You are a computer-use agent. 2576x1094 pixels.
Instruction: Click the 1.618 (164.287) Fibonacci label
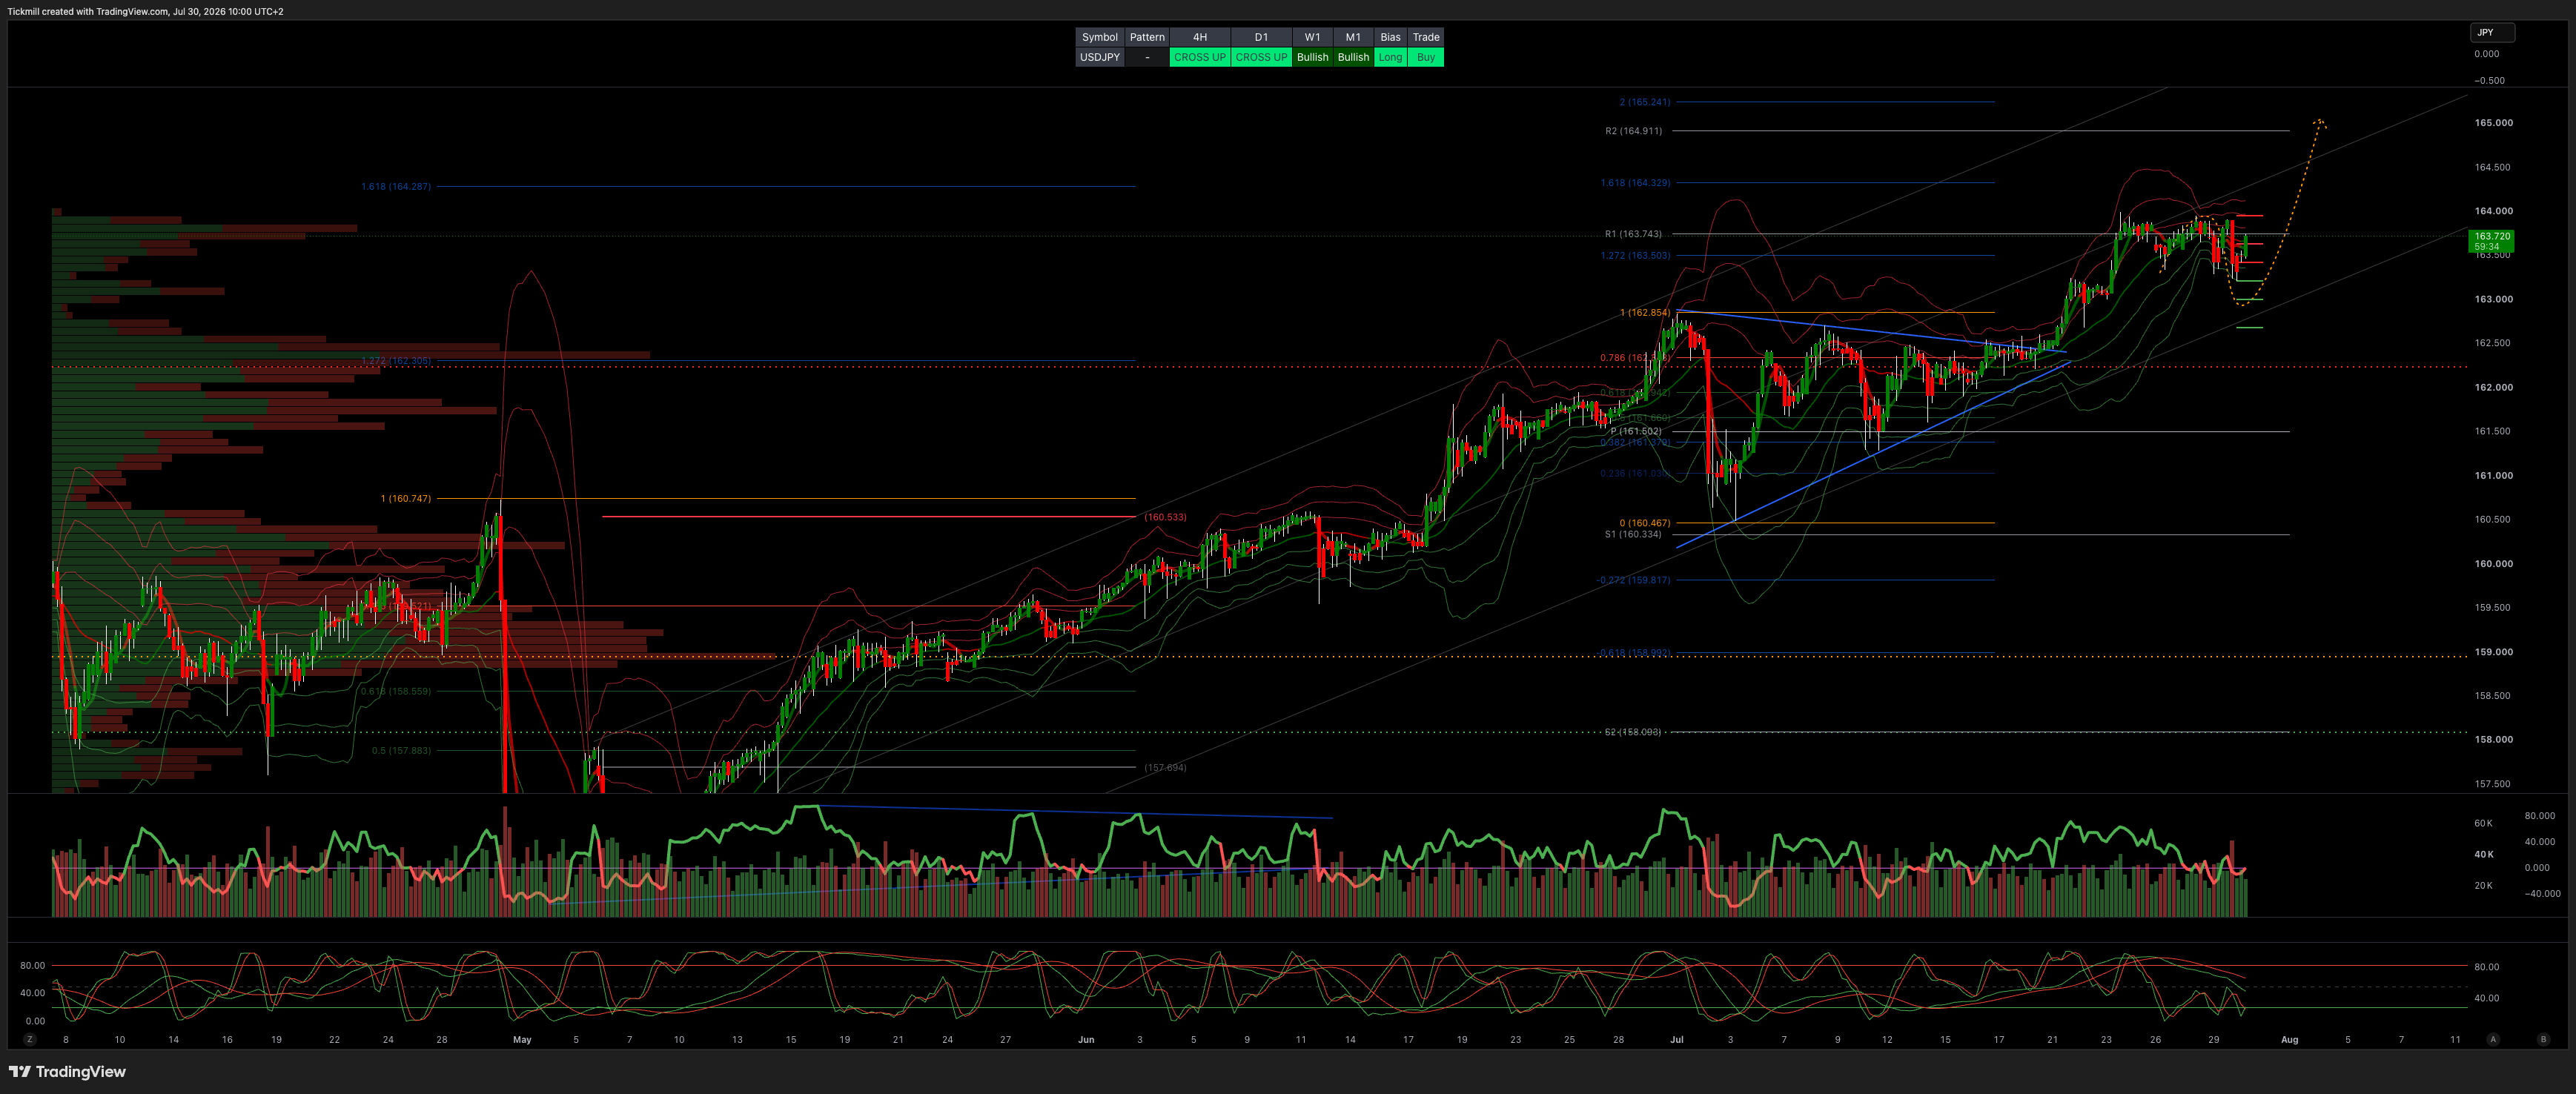pyautogui.click(x=396, y=187)
